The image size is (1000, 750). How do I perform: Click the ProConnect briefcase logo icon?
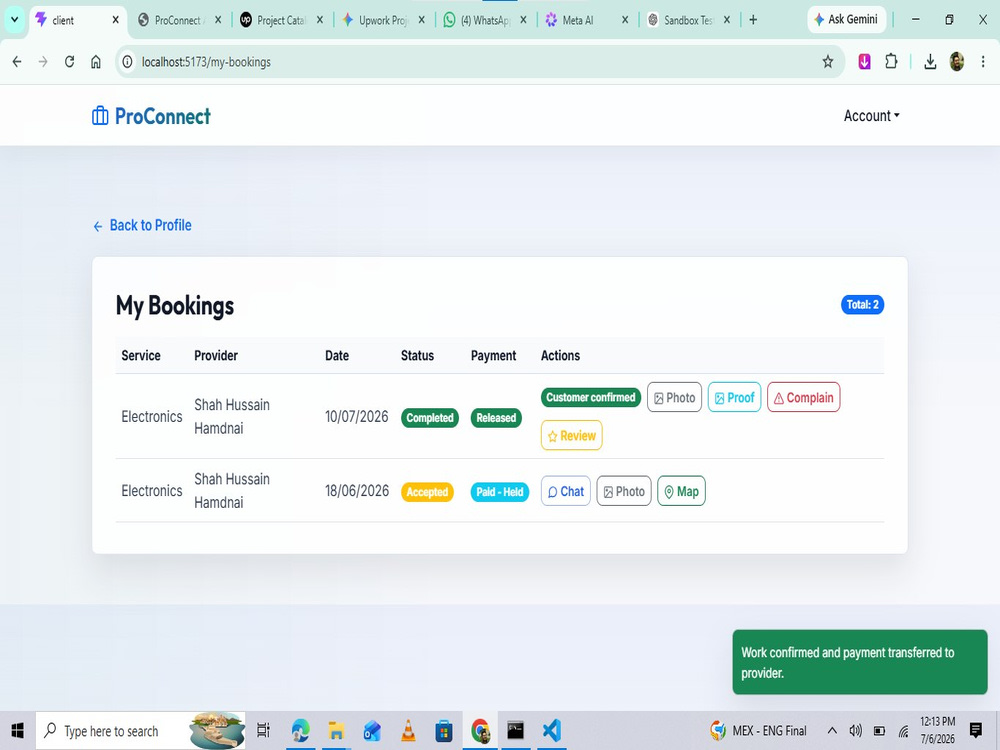[x=100, y=116]
